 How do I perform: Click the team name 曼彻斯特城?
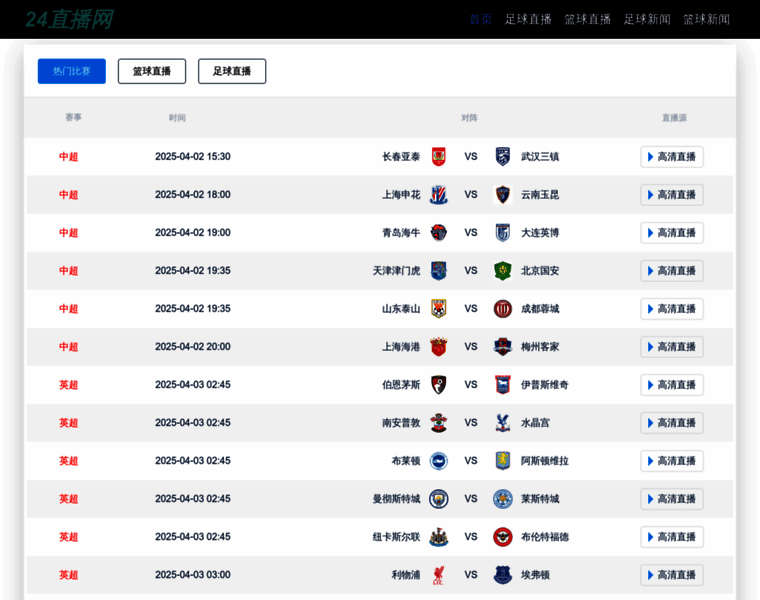(x=396, y=499)
